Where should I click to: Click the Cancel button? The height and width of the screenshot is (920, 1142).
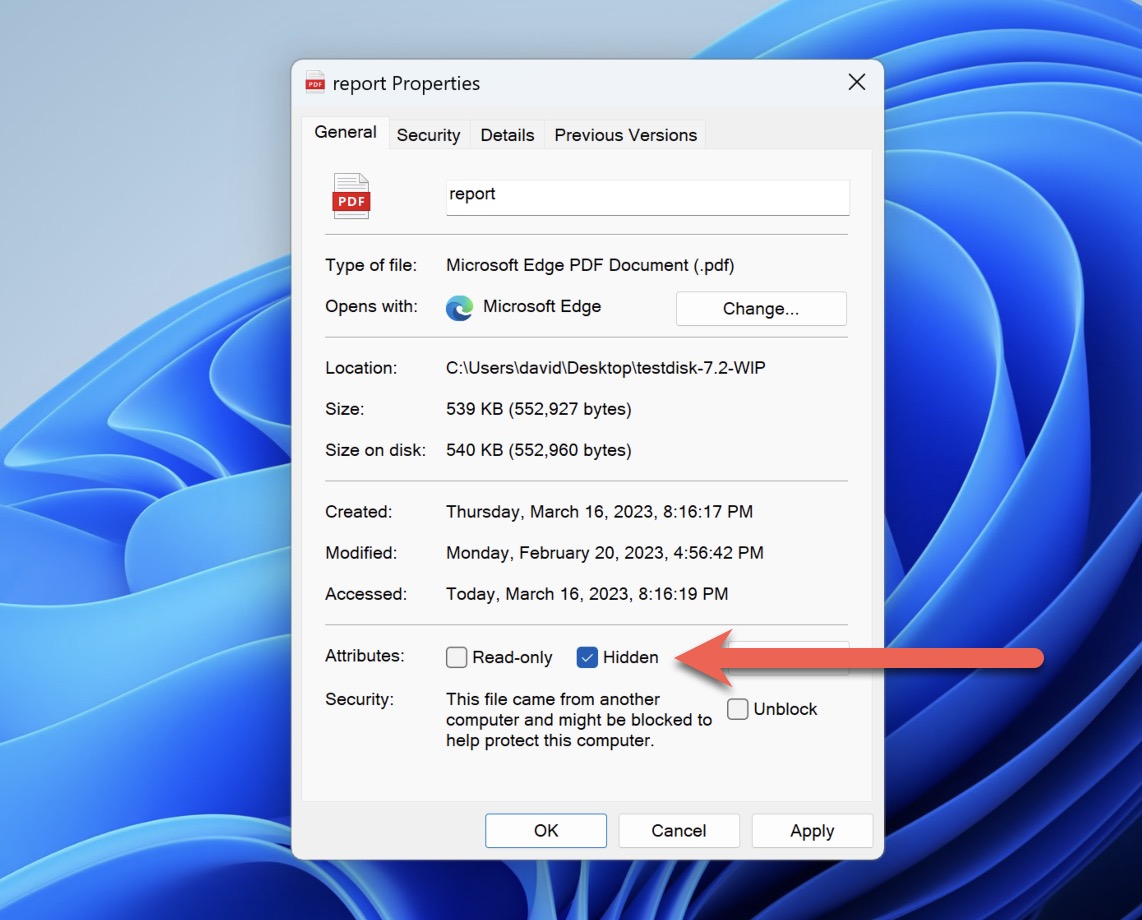(x=679, y=830)
